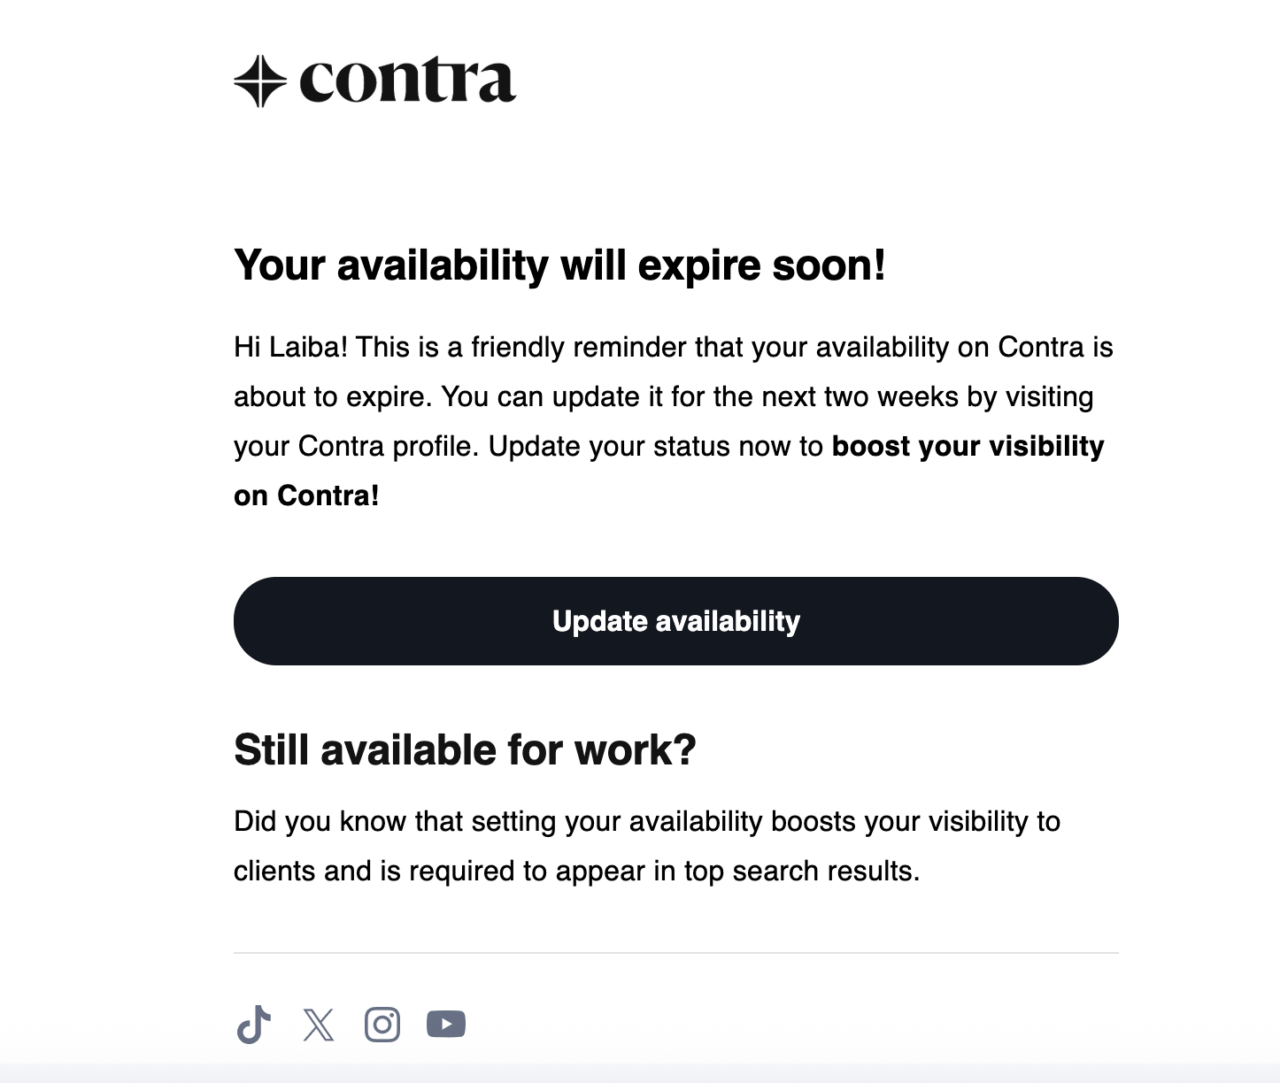1280x1083 pixels.
Task: Click the "Your availability will expire soon!" heading
Action: [x=559, y=266]
